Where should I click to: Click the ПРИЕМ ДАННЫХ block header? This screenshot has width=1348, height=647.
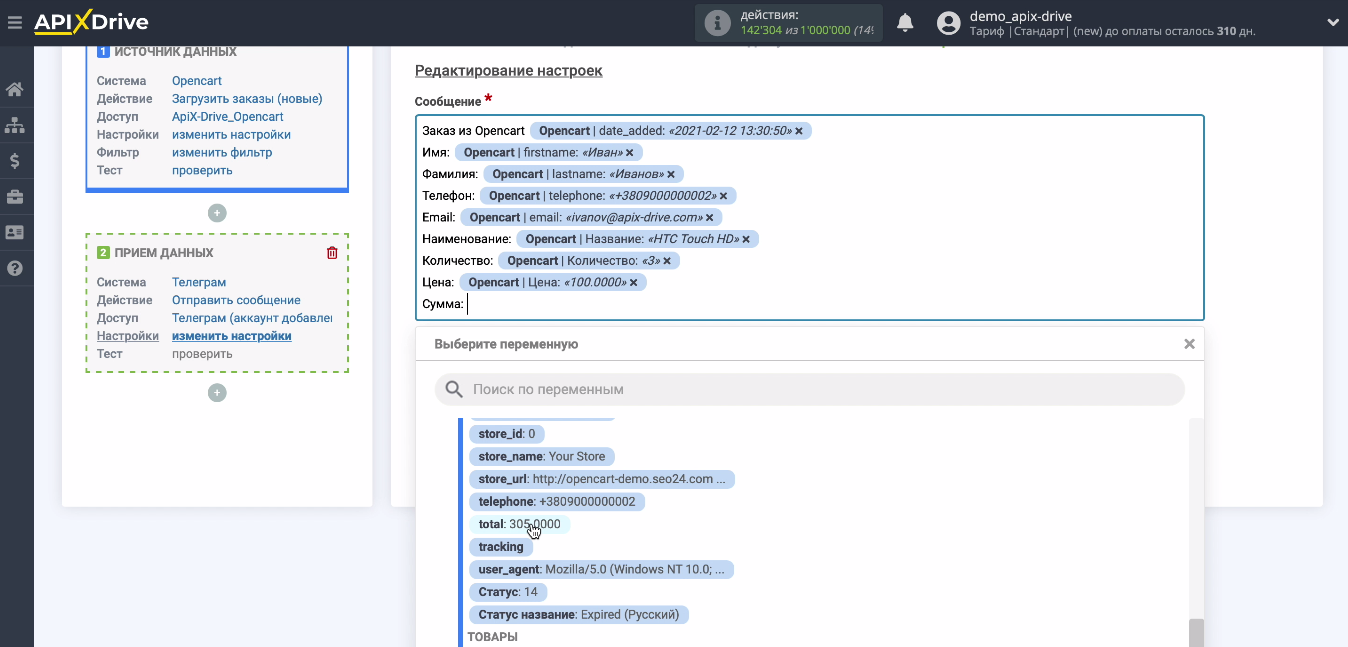(164, 253)
